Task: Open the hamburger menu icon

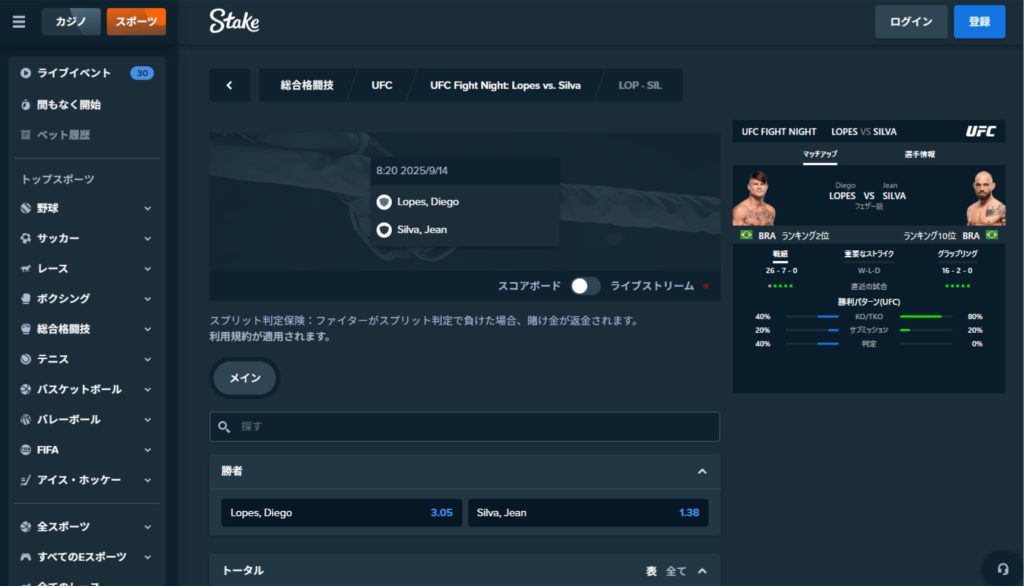Action: [19, 22]
